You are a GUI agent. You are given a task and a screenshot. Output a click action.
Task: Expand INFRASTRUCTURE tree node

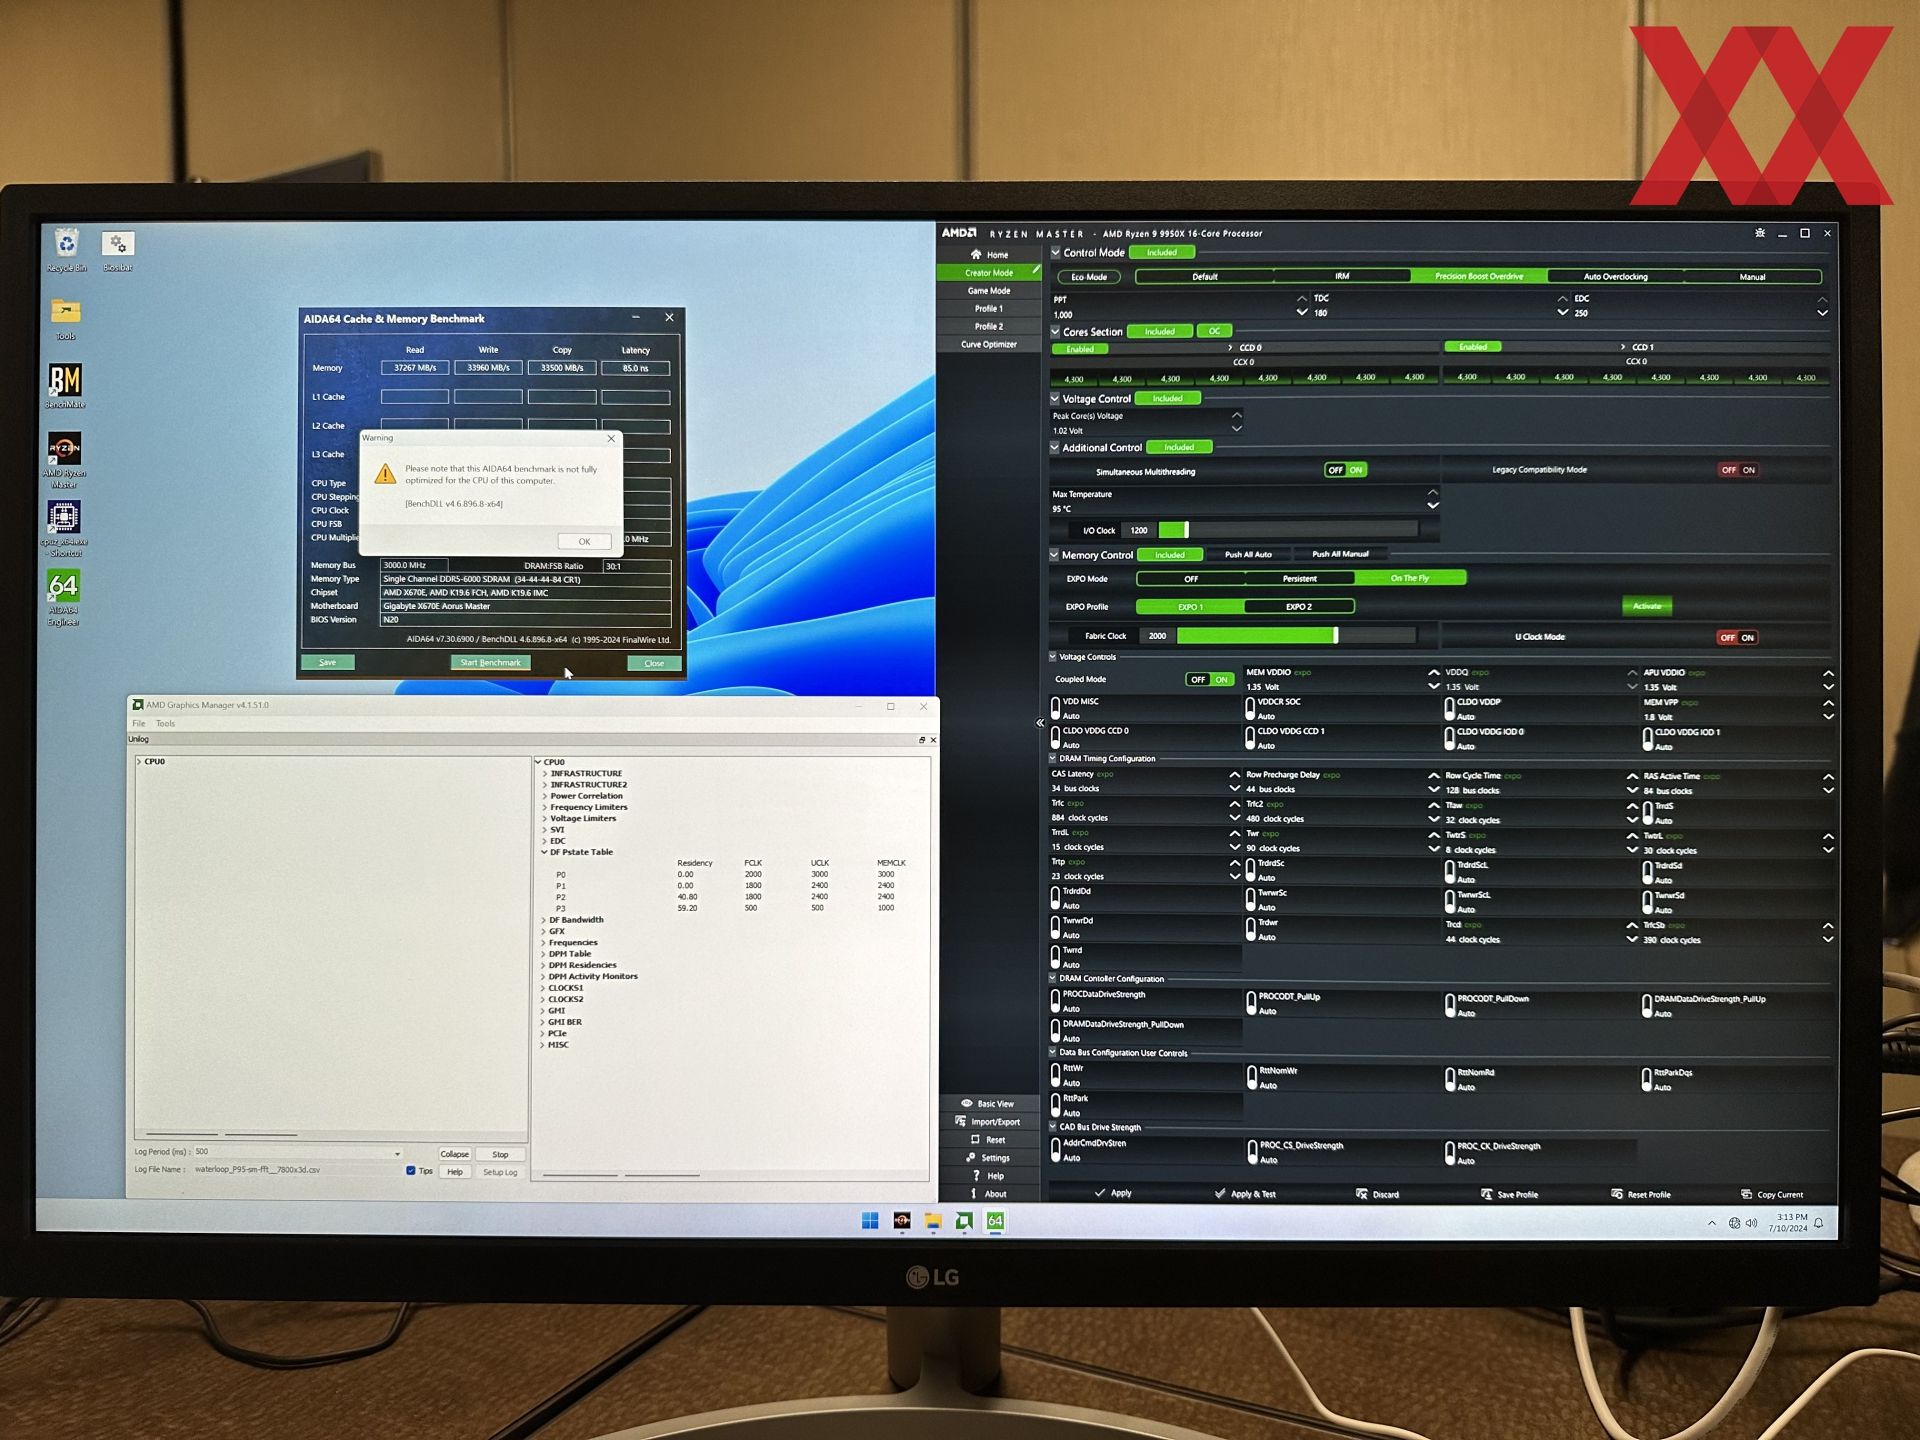tap(544, 774)
